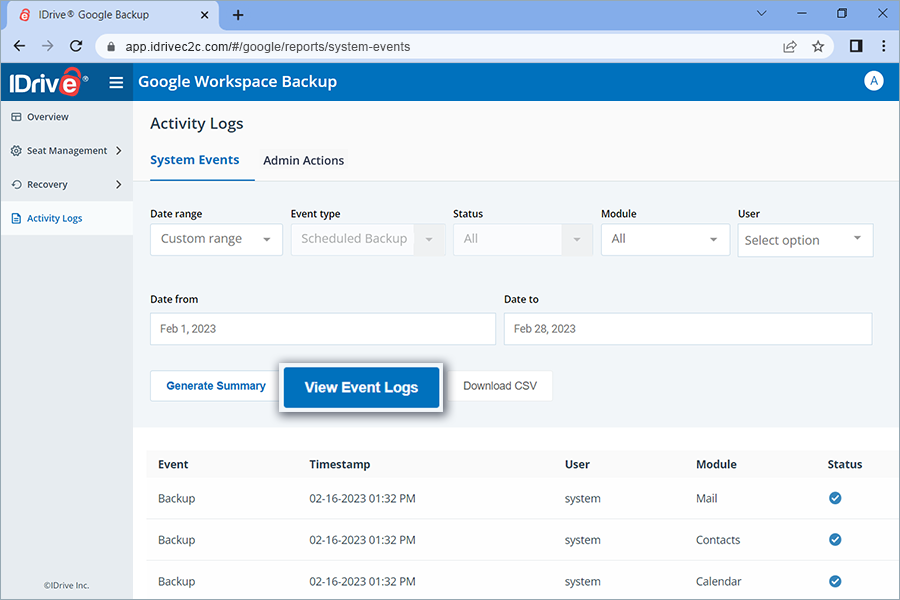The width and height of the screenshot is (900, 600).
Task: Click View Event Logs button
Action: [362, 388]
